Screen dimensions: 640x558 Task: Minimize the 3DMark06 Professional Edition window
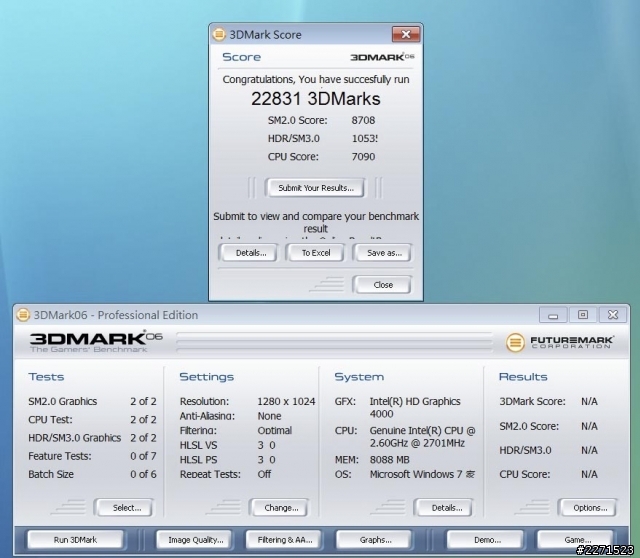point(553,315)
